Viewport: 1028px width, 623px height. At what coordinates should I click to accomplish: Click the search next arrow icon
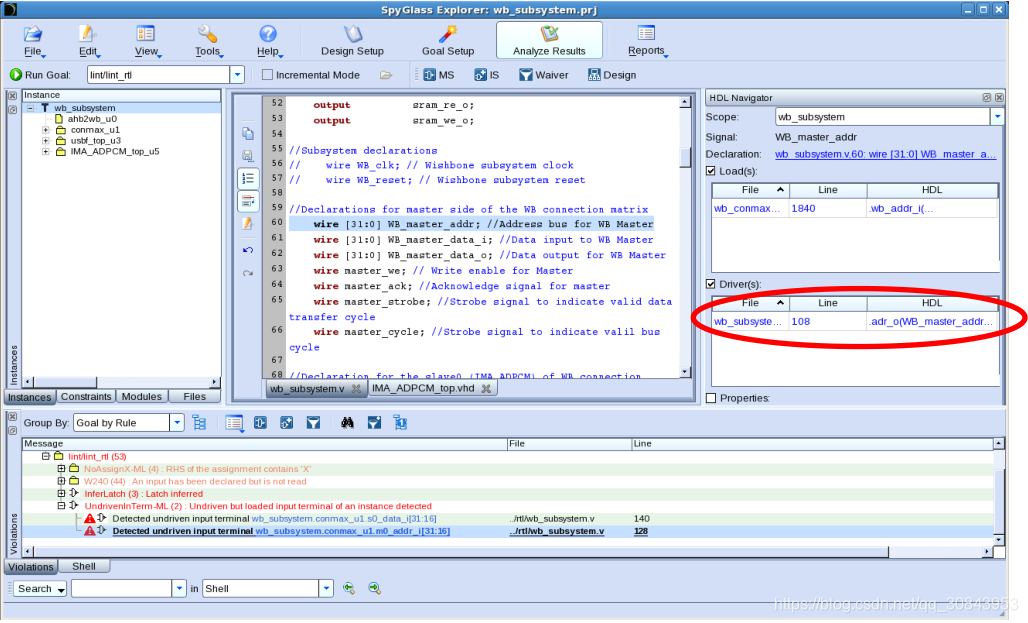pyautogui.click(x=374, y=588)
